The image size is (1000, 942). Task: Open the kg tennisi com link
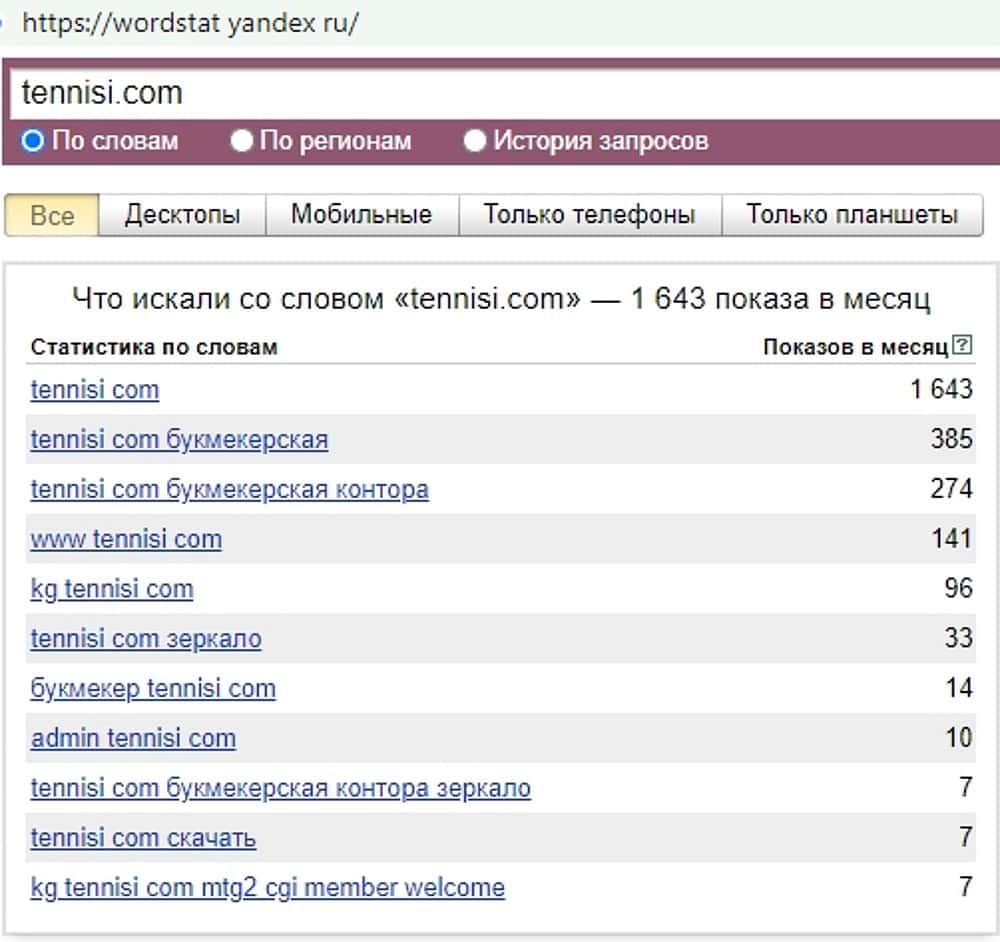112,589
